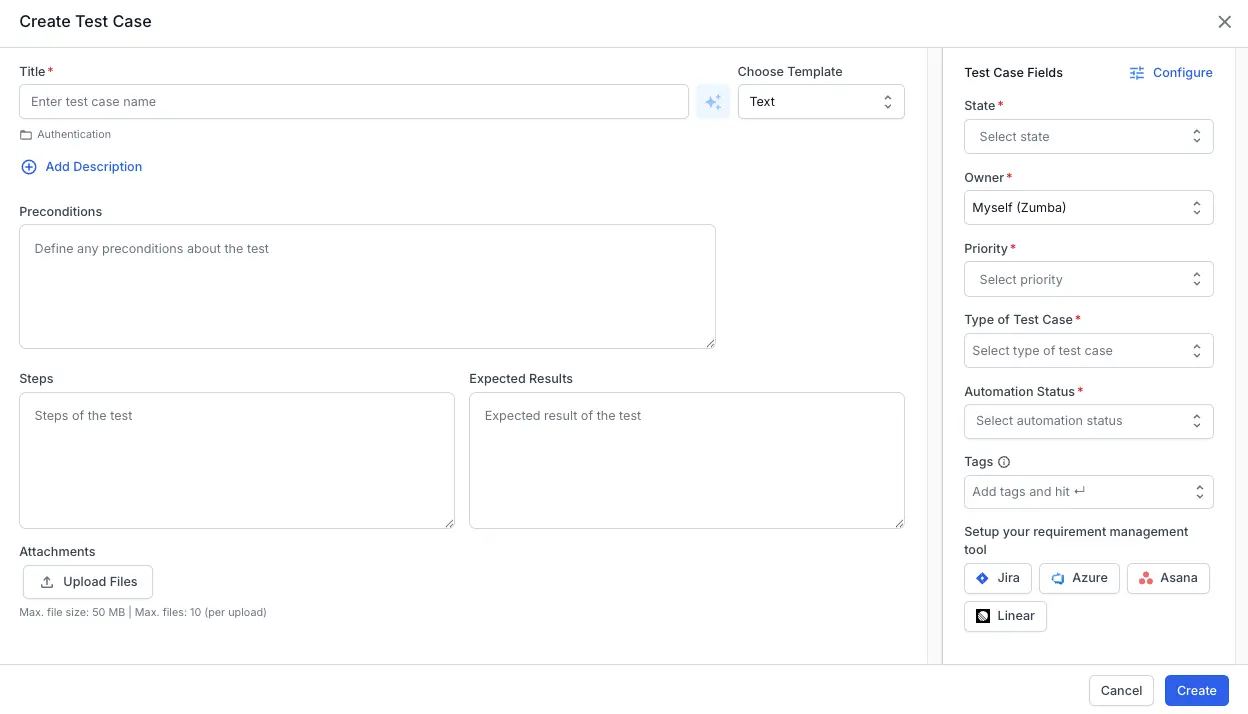The height and width of the screenshot is (714, 1248).
Task: Choose the Asana integration button
Action: [x=1167, y=578]
